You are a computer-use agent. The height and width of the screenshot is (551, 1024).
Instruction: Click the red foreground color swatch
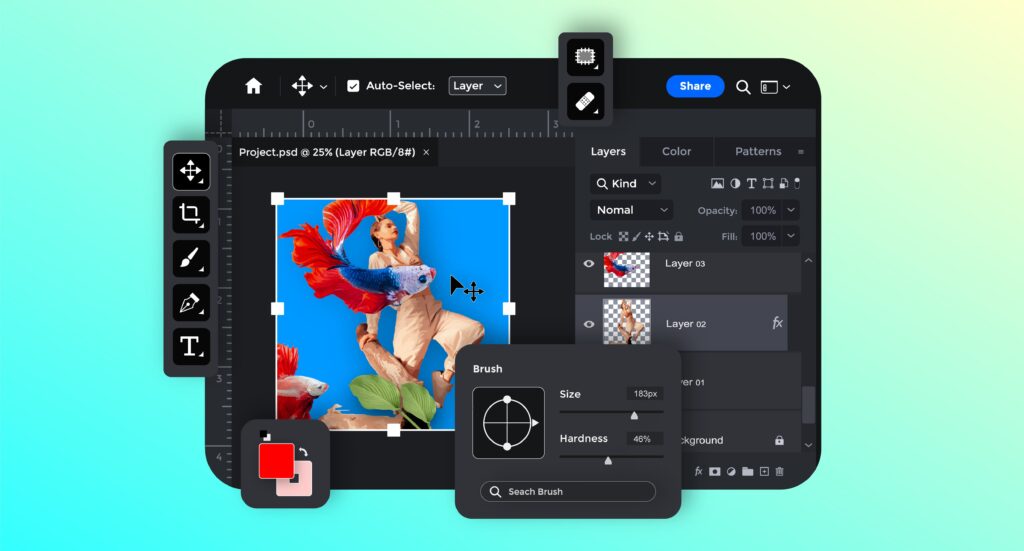point(275,461)
